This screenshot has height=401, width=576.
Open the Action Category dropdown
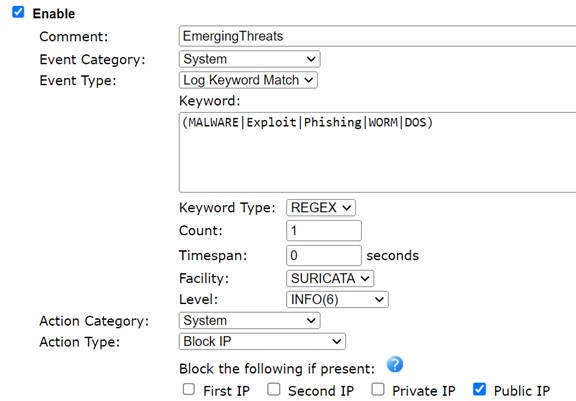point(250,321)
